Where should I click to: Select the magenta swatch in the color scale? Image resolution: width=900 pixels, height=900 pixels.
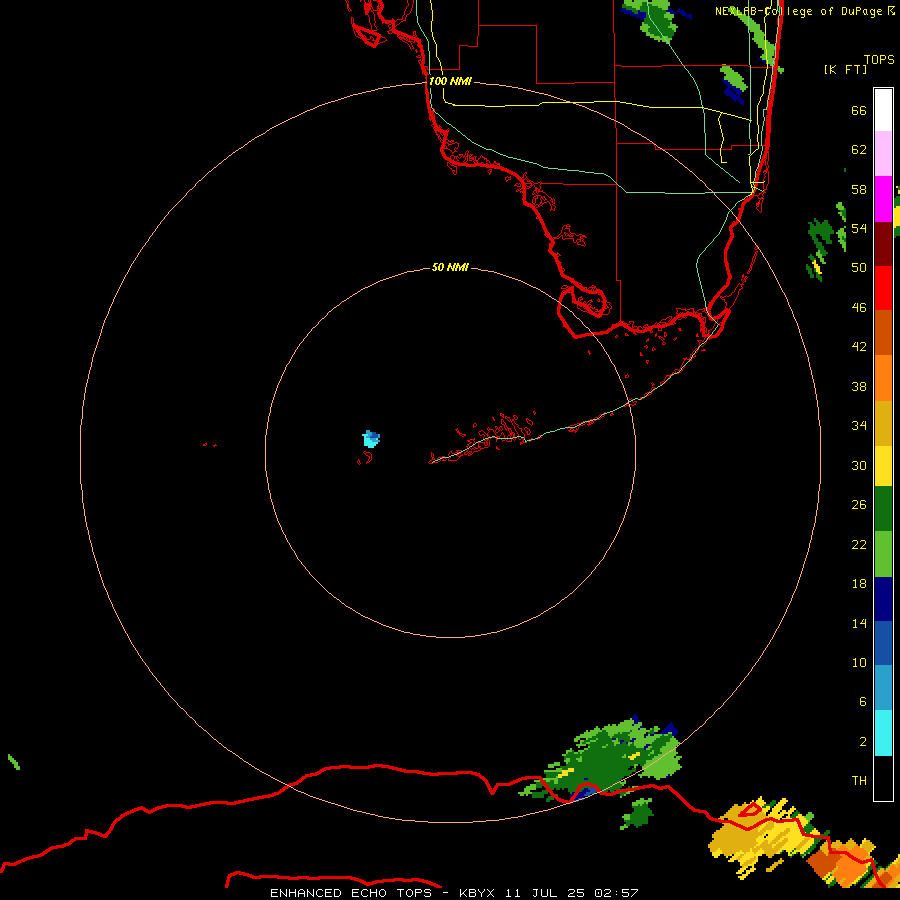click(883, 199)
